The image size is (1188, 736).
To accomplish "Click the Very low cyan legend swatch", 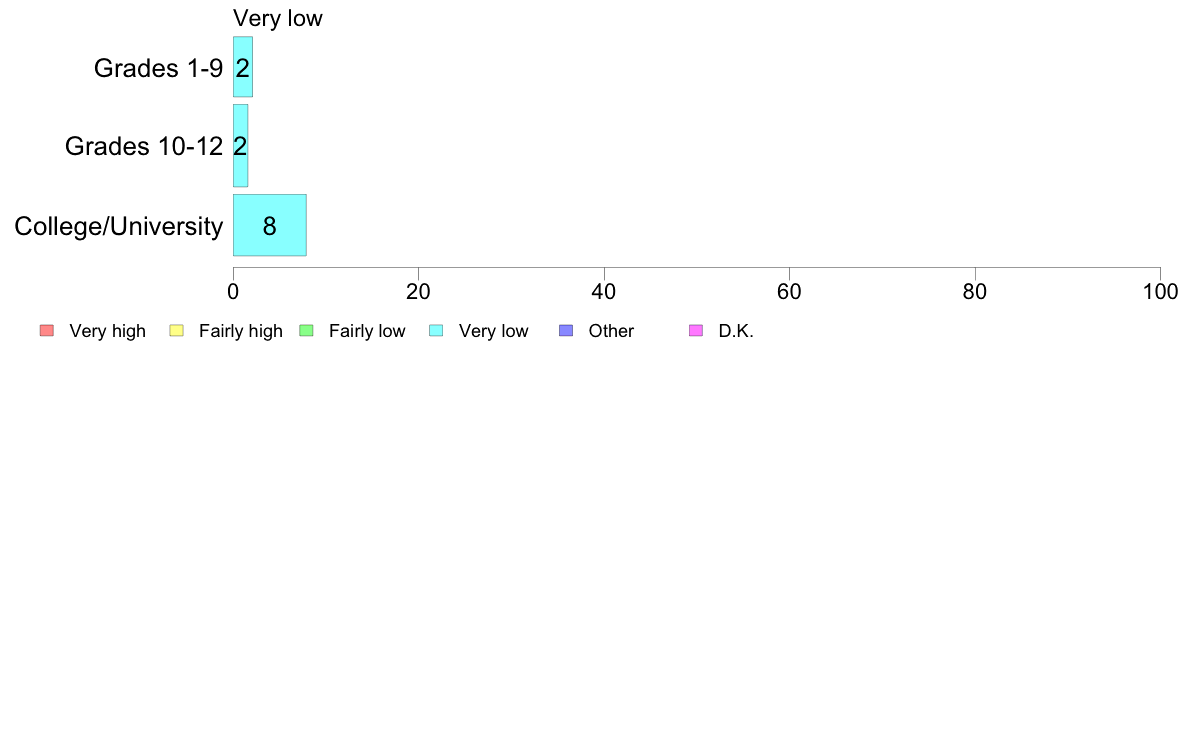I will tap(436, 330).
